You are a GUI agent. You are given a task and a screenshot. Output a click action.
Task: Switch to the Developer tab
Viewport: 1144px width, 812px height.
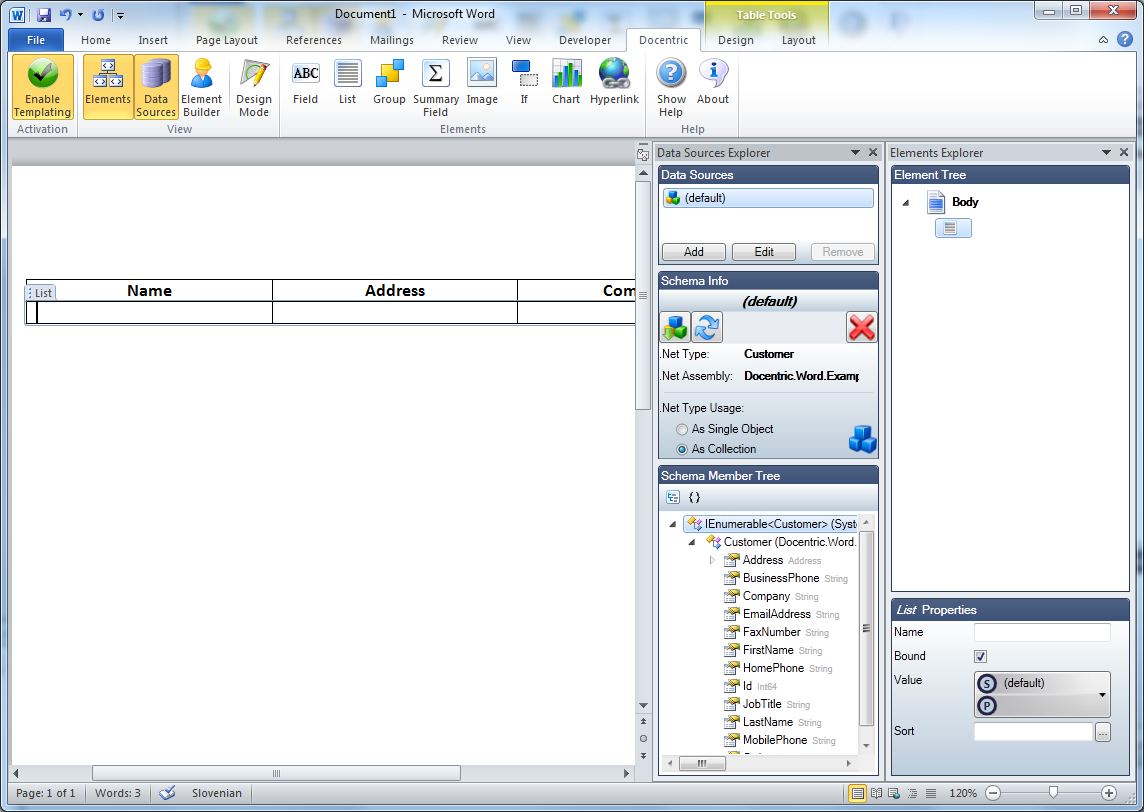[x=584, y=40]
